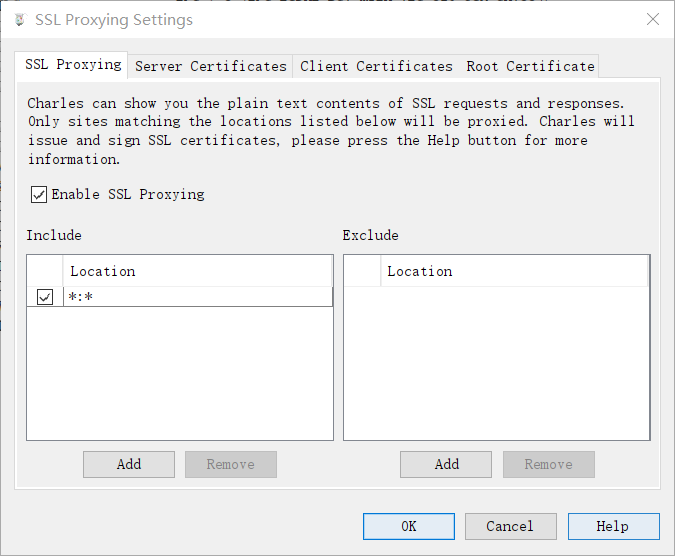
Task: Dismiss the dialog with Cancel
Action: click(x=510, y=526)
